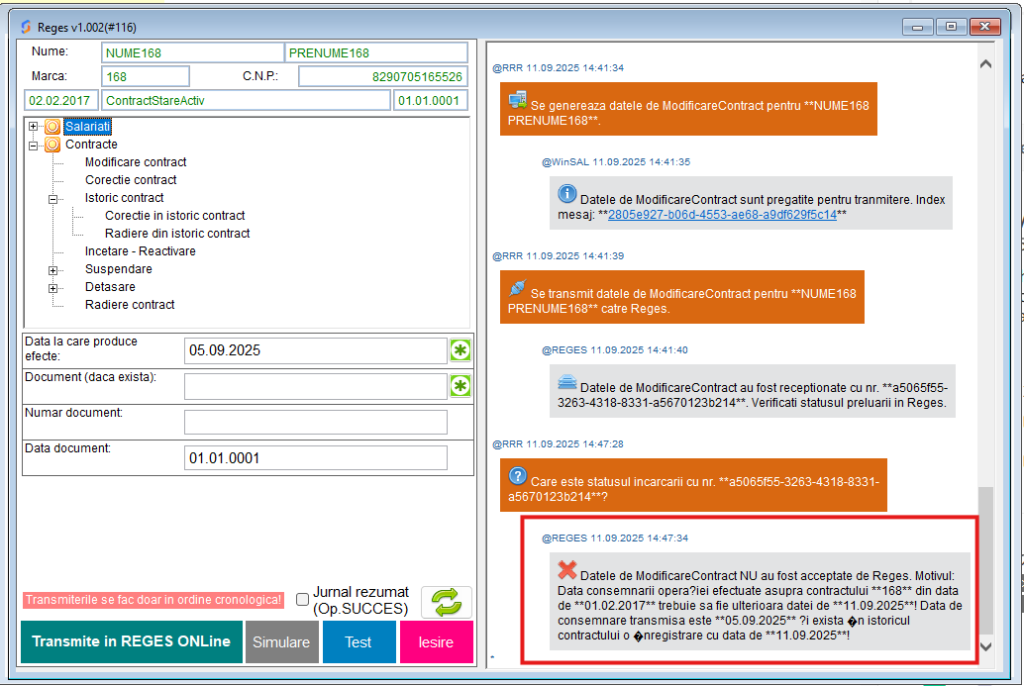The height and width of the screenshot is (686, 1024).
Task: Click the Nume field with NUME168
Action: [x=193, y=53]
